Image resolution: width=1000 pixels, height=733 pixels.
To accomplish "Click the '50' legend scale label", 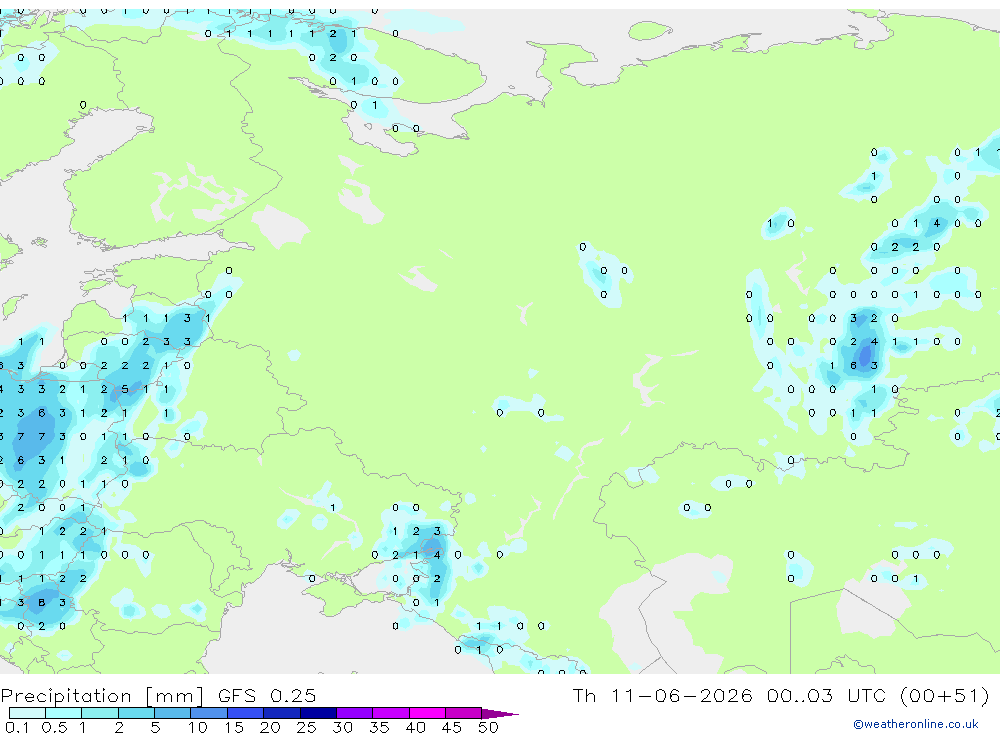I will [x=488, y=727].
